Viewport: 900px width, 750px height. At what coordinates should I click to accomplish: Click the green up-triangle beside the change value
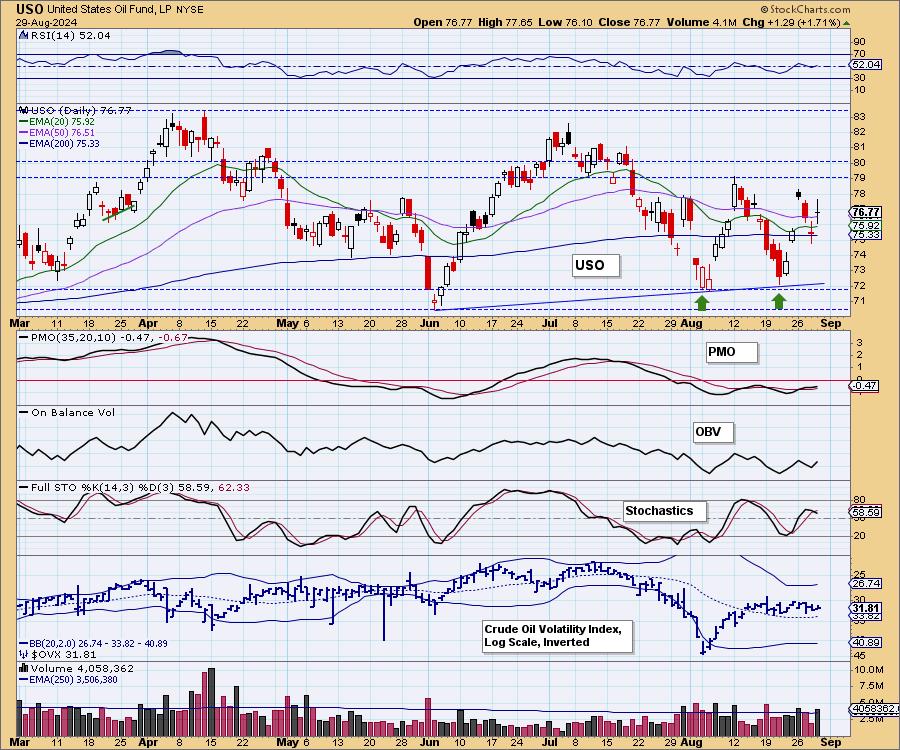pos(847,23)
